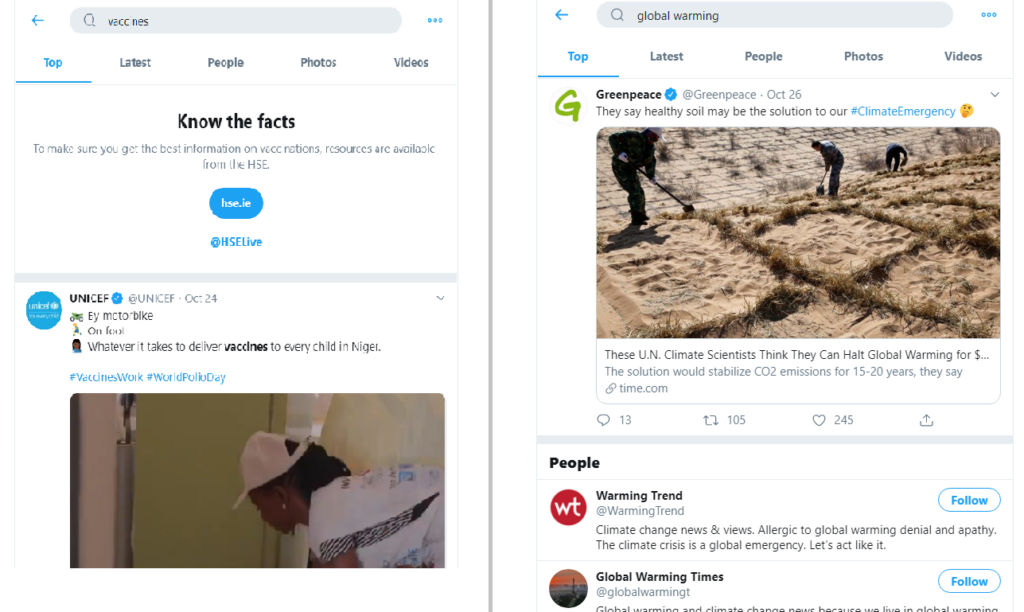Go back from the vaccines search
The image size is (1024, 612).
tap(37, 20)
